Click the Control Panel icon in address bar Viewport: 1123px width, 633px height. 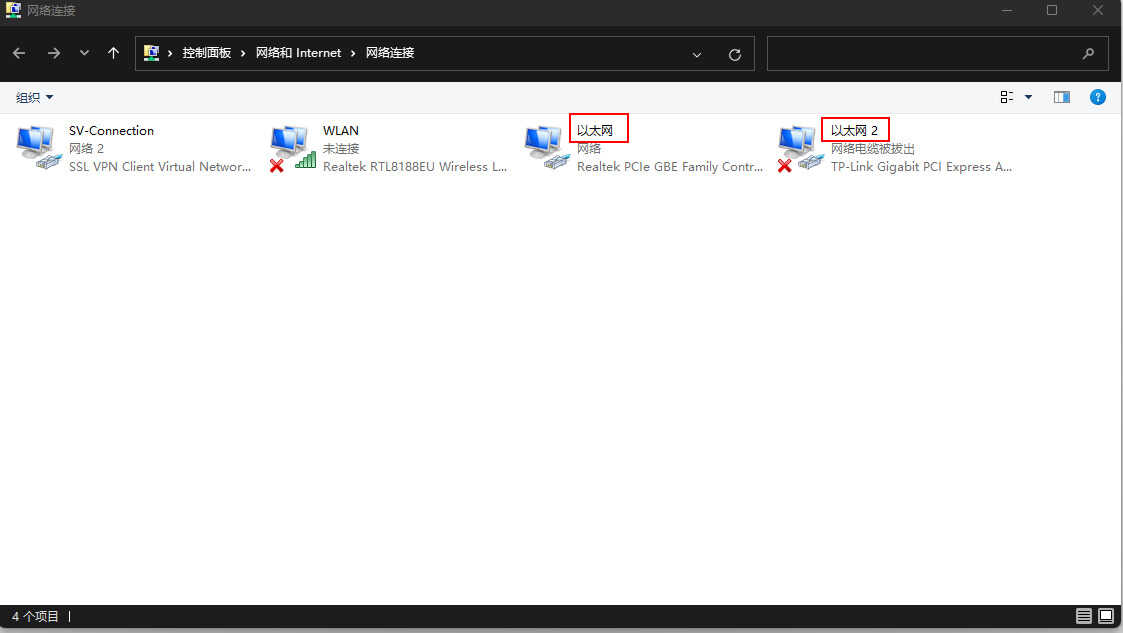pos(151,53)
